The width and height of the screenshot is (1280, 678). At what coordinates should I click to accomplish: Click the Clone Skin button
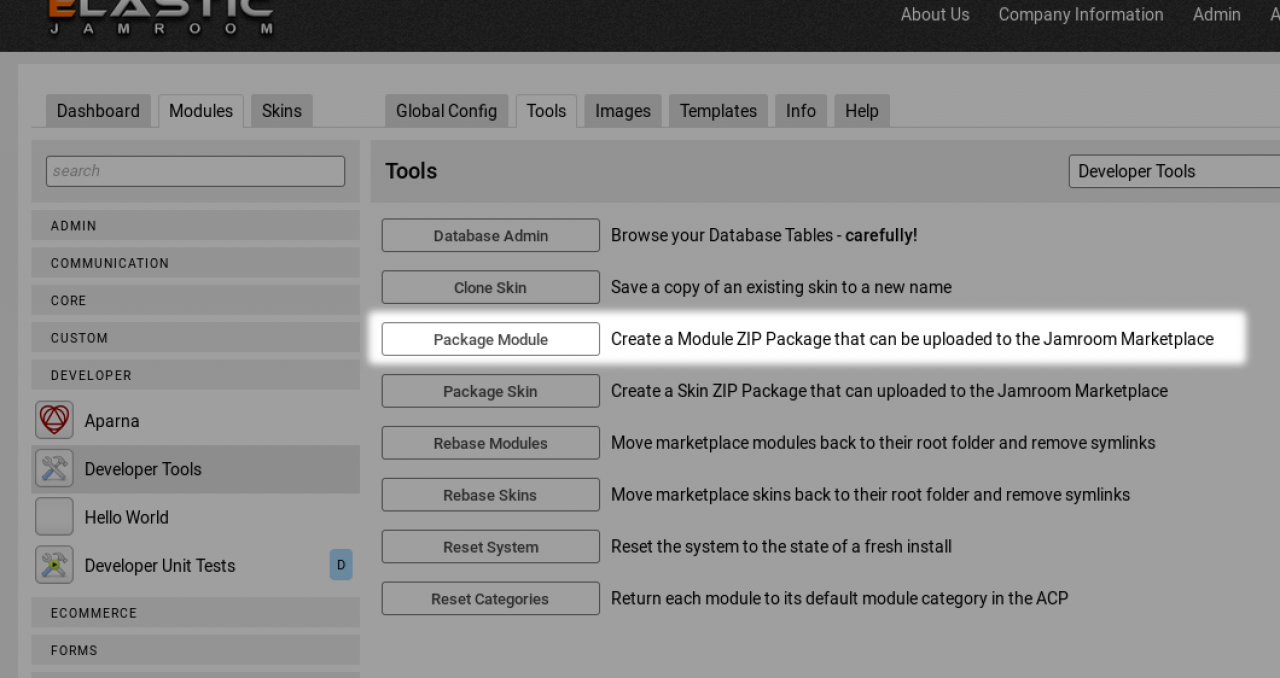[x=490, y=287]
